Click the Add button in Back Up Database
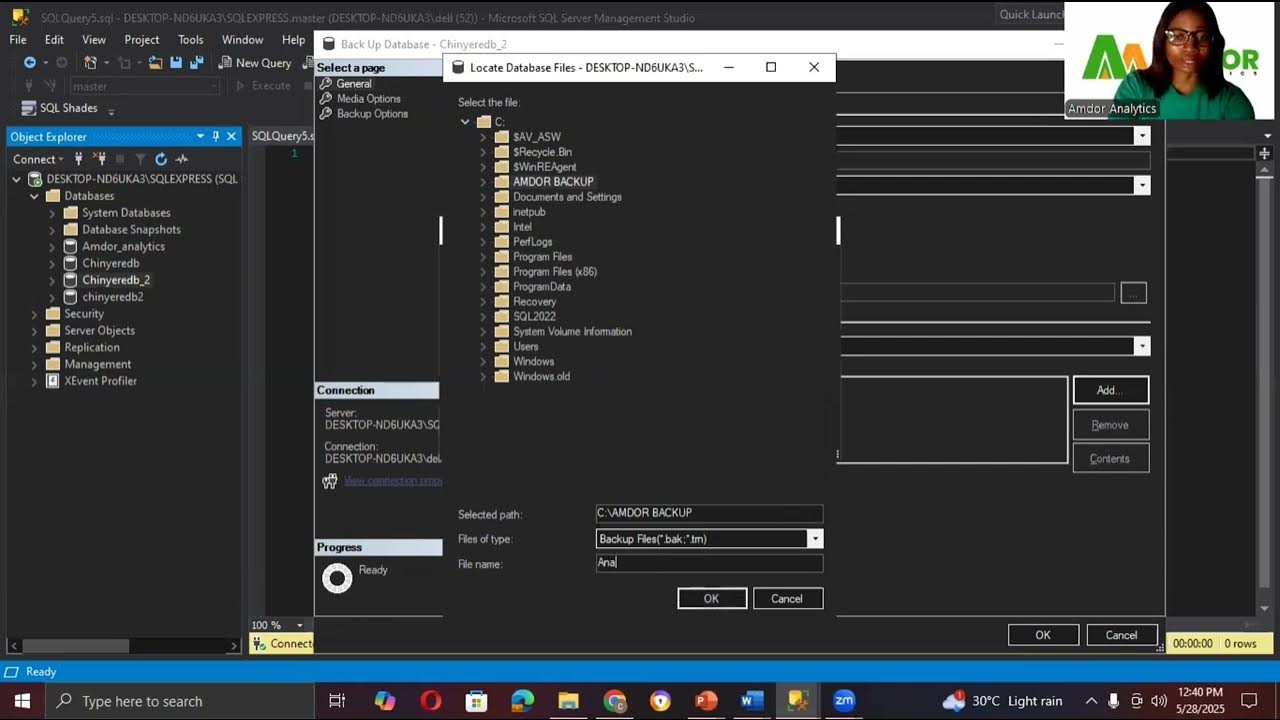The height and width of the screenshot is (720, 1280). coord(1110,391)
